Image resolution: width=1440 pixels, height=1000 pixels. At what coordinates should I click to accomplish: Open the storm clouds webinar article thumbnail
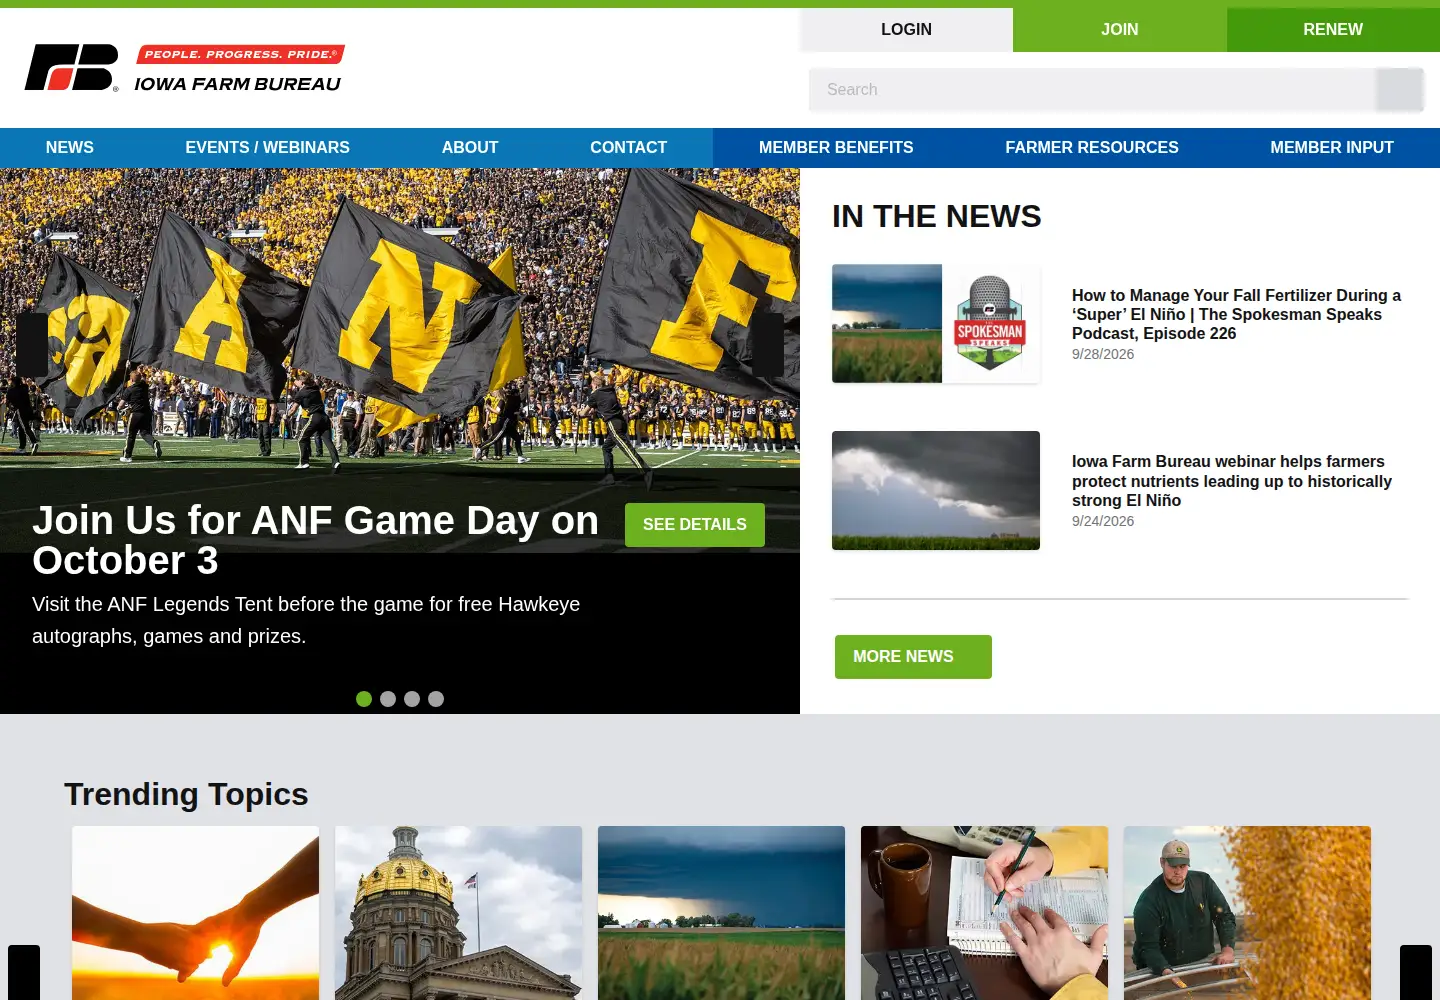[x=936, y=490]
